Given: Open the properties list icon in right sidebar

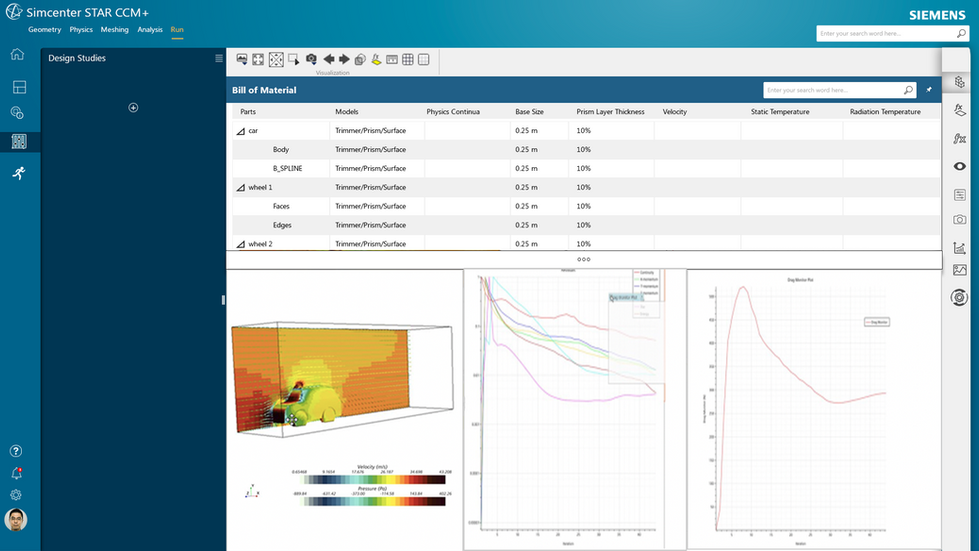Looking at the screenshot, I should point(960,195).
